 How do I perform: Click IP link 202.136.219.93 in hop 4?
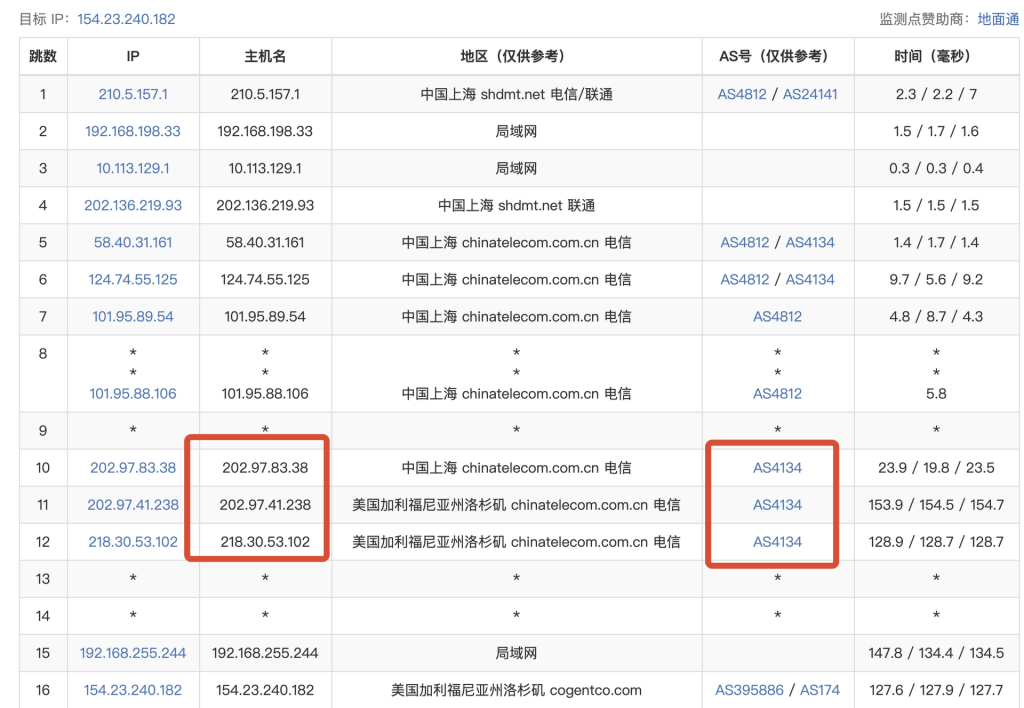133,205
